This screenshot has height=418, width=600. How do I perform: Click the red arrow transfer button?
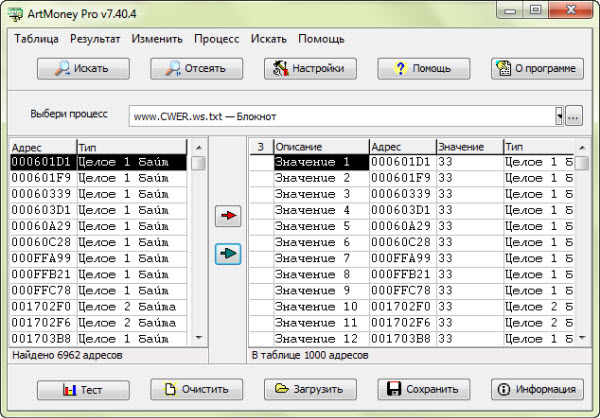pyautogui.click(x=229, y=215)
